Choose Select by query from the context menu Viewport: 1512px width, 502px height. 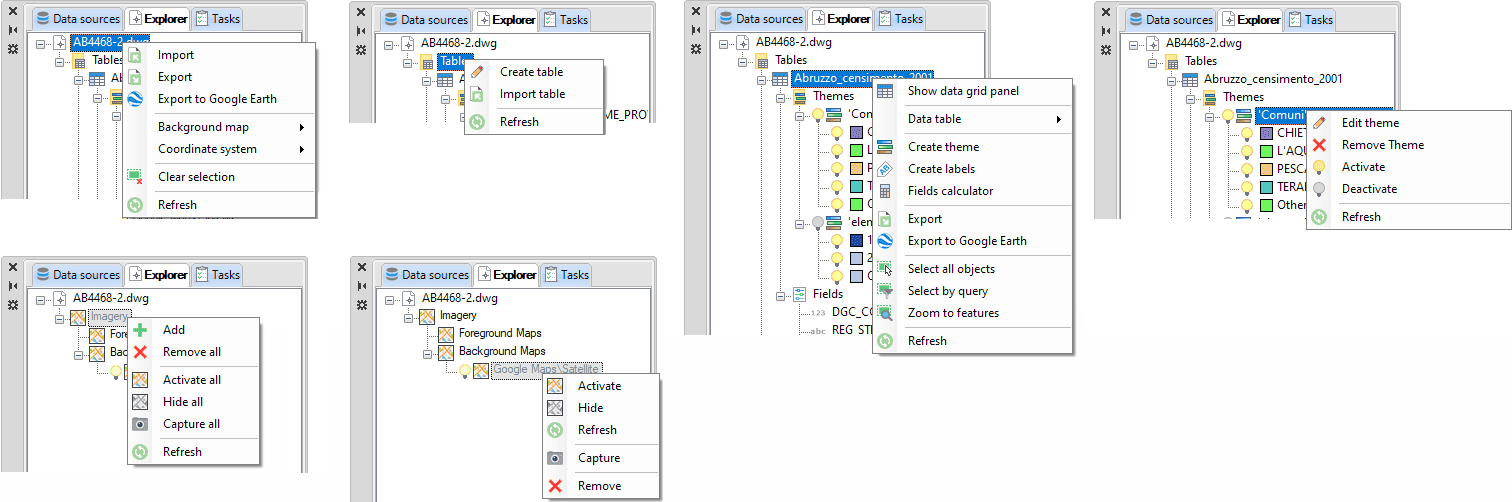pyautogui.click(x=947, y=291)
